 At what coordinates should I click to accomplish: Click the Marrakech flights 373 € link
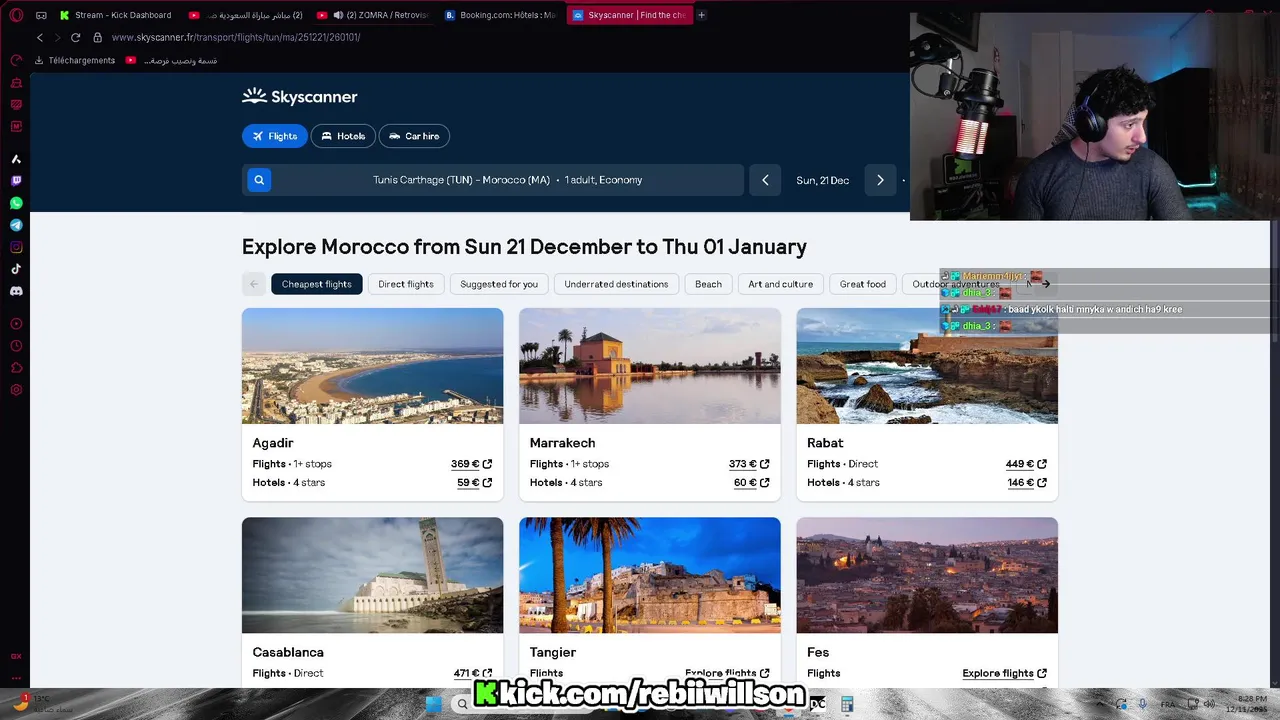[x=749, y=464]
